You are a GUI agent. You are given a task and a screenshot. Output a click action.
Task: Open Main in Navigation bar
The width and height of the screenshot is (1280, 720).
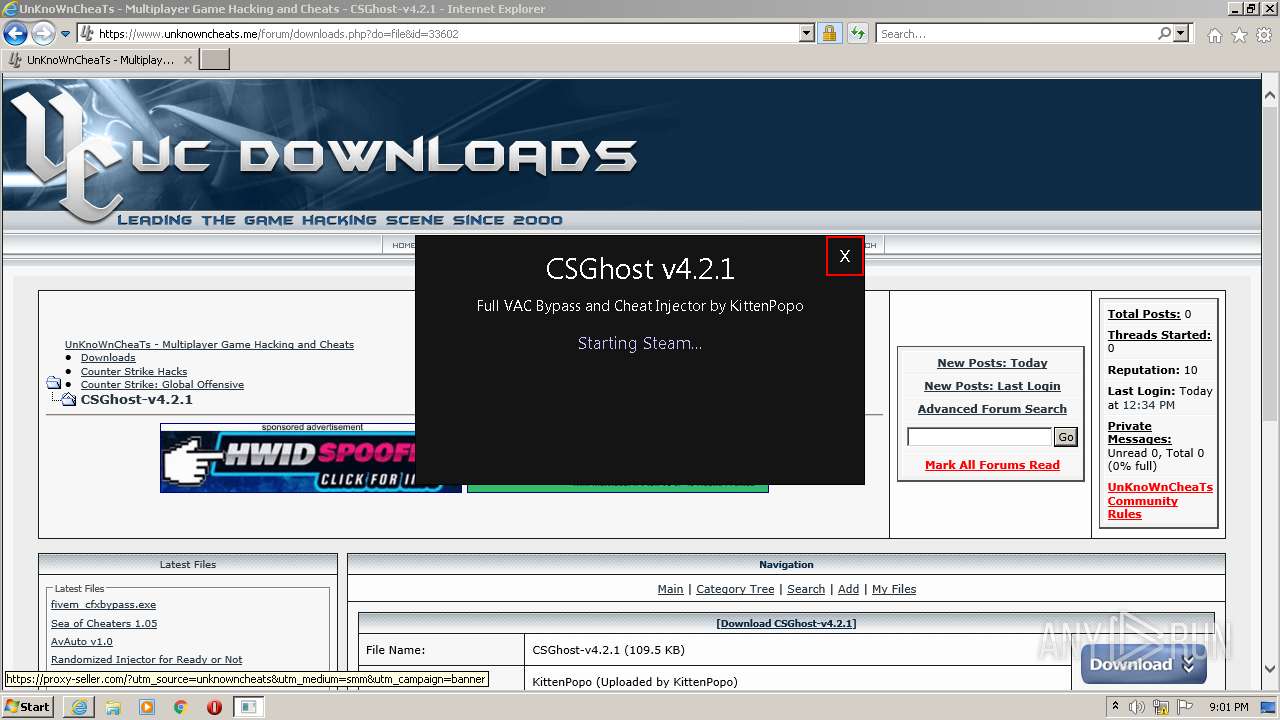[x=670, y=589]
